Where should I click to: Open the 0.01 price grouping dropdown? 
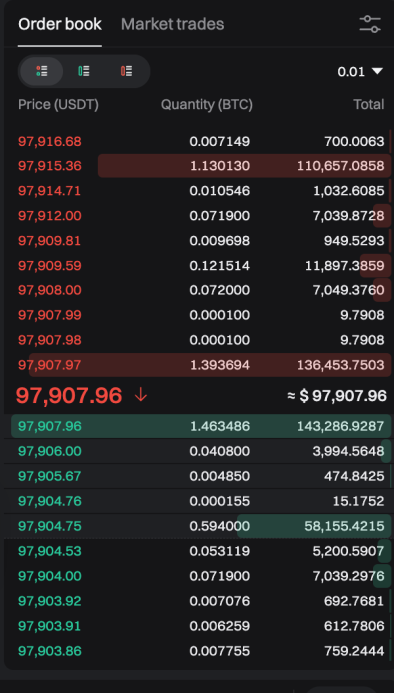(x=360, y=72)
